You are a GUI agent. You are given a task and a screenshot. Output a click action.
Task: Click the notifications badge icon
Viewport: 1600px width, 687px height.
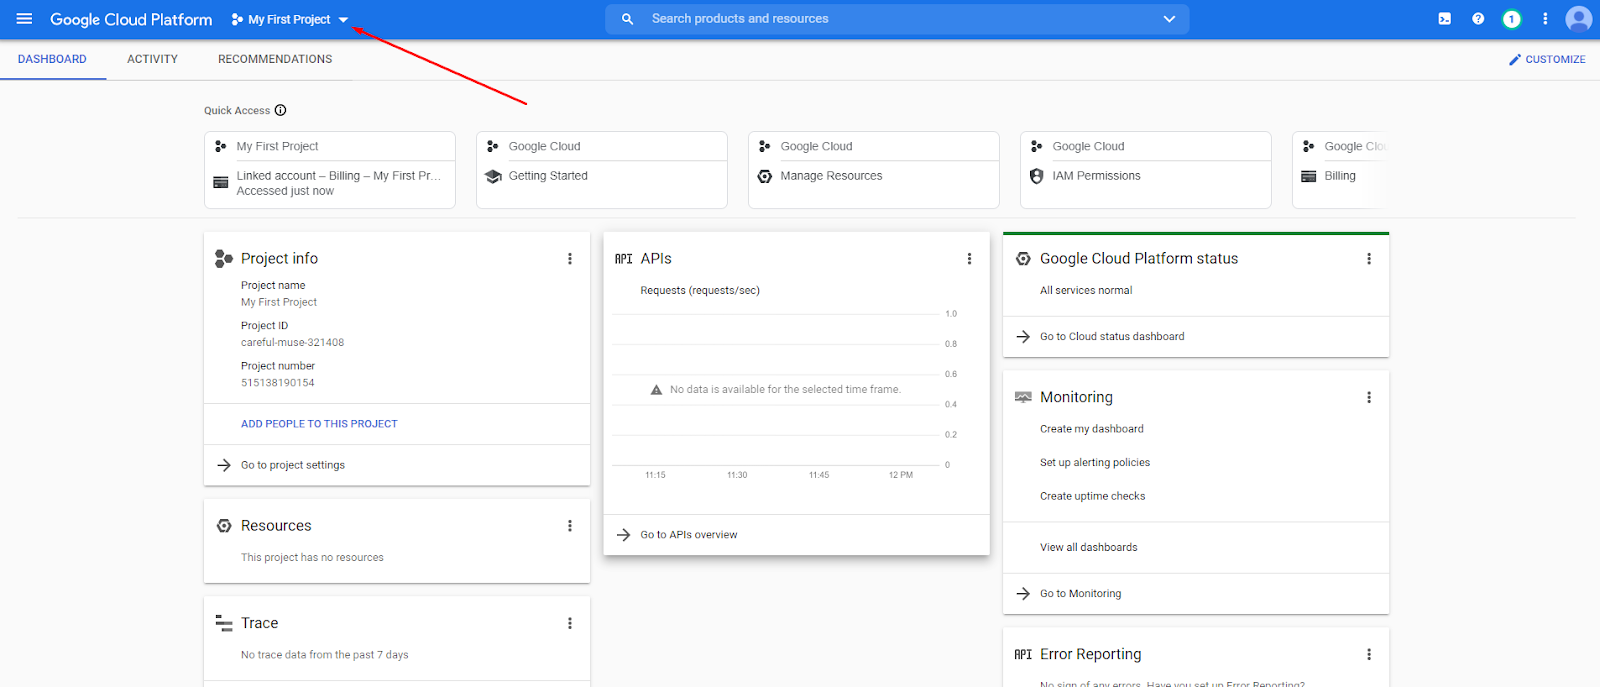(x=1511, y=19)
